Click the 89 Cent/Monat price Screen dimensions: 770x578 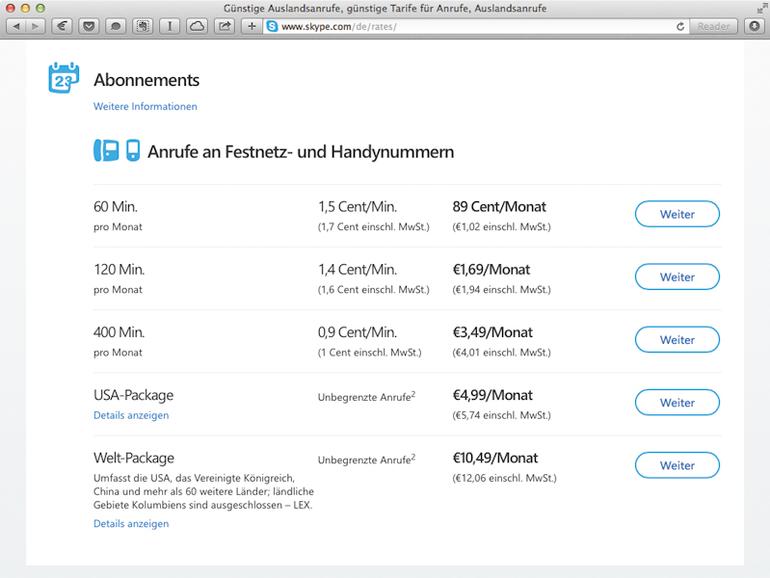coord(499,207)
